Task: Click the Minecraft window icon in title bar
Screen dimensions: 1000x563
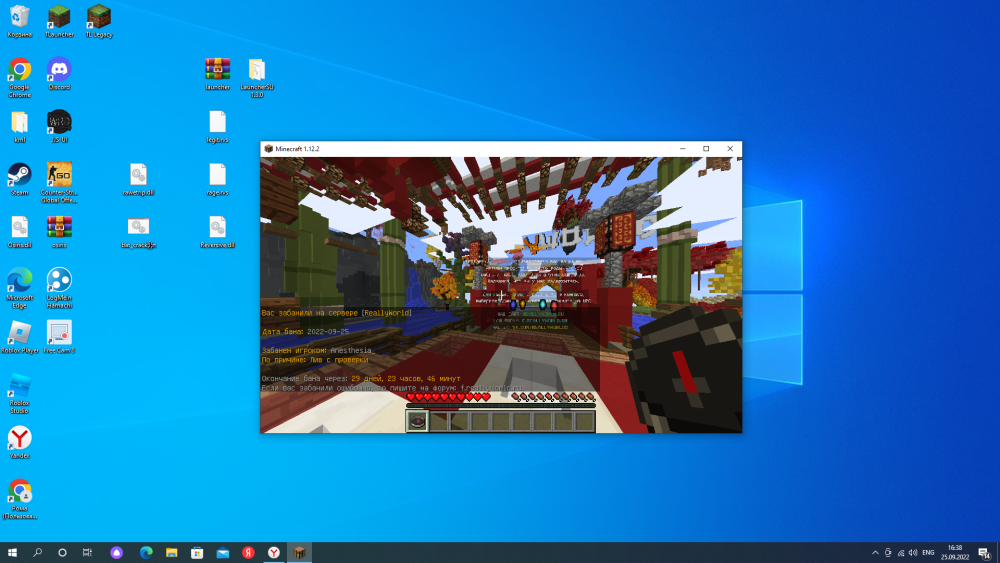Action: coord(268,149)
